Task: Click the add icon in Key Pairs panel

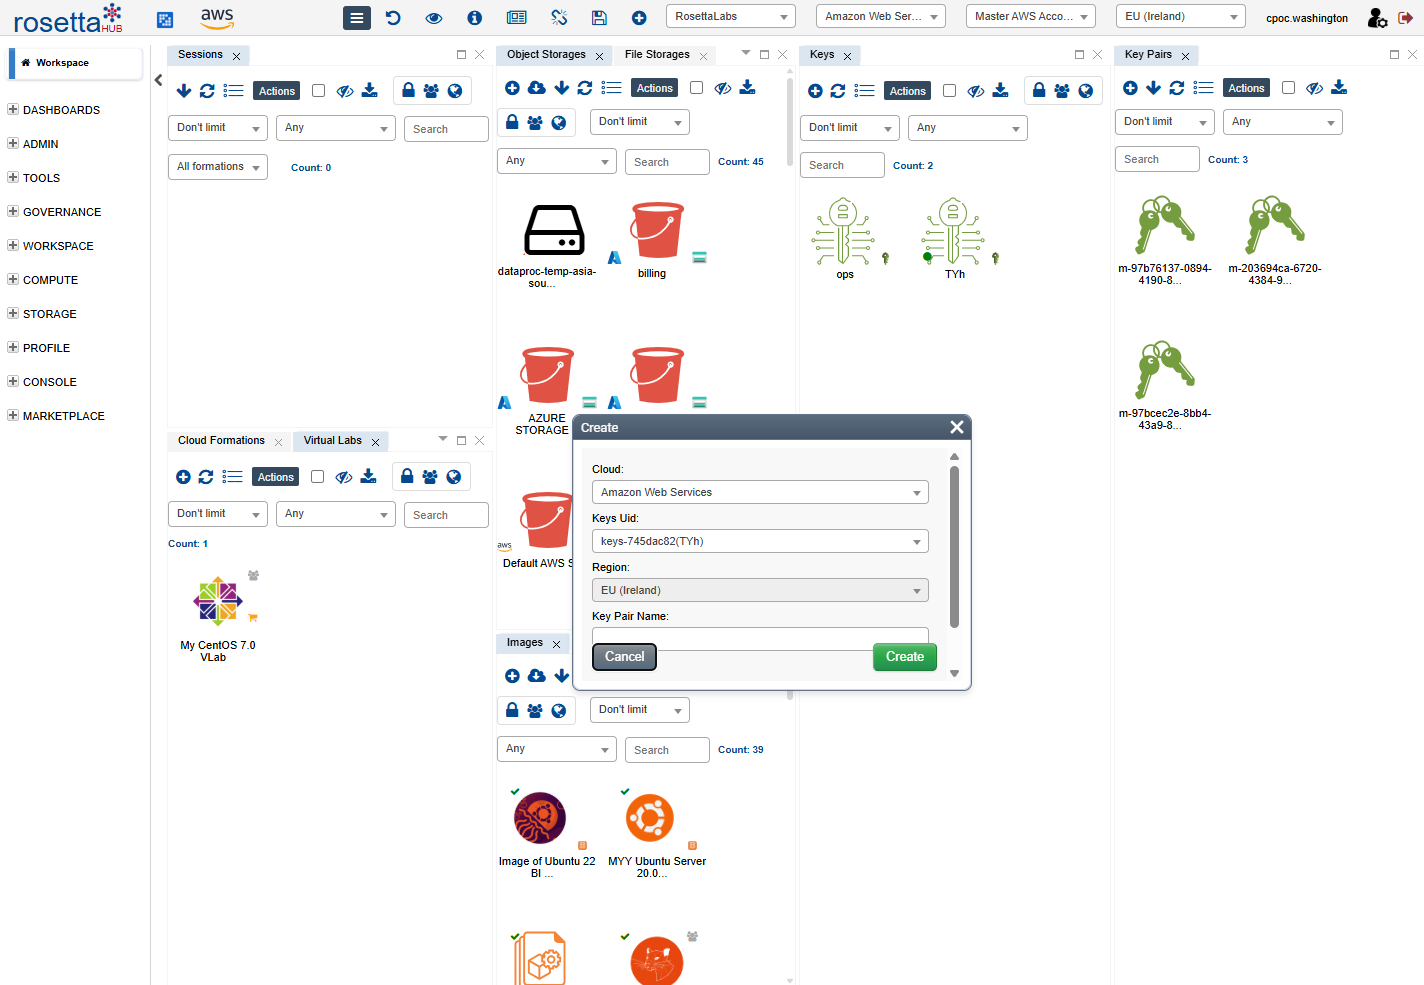Action: (1130, 88)
